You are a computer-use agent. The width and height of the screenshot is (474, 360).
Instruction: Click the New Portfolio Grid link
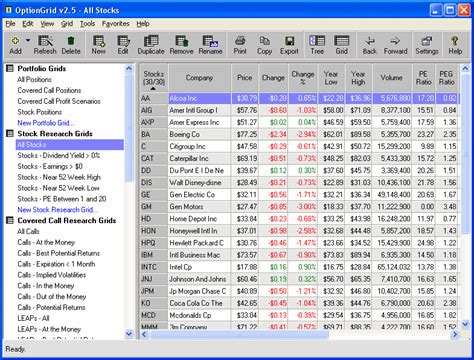tap(46, 123)
